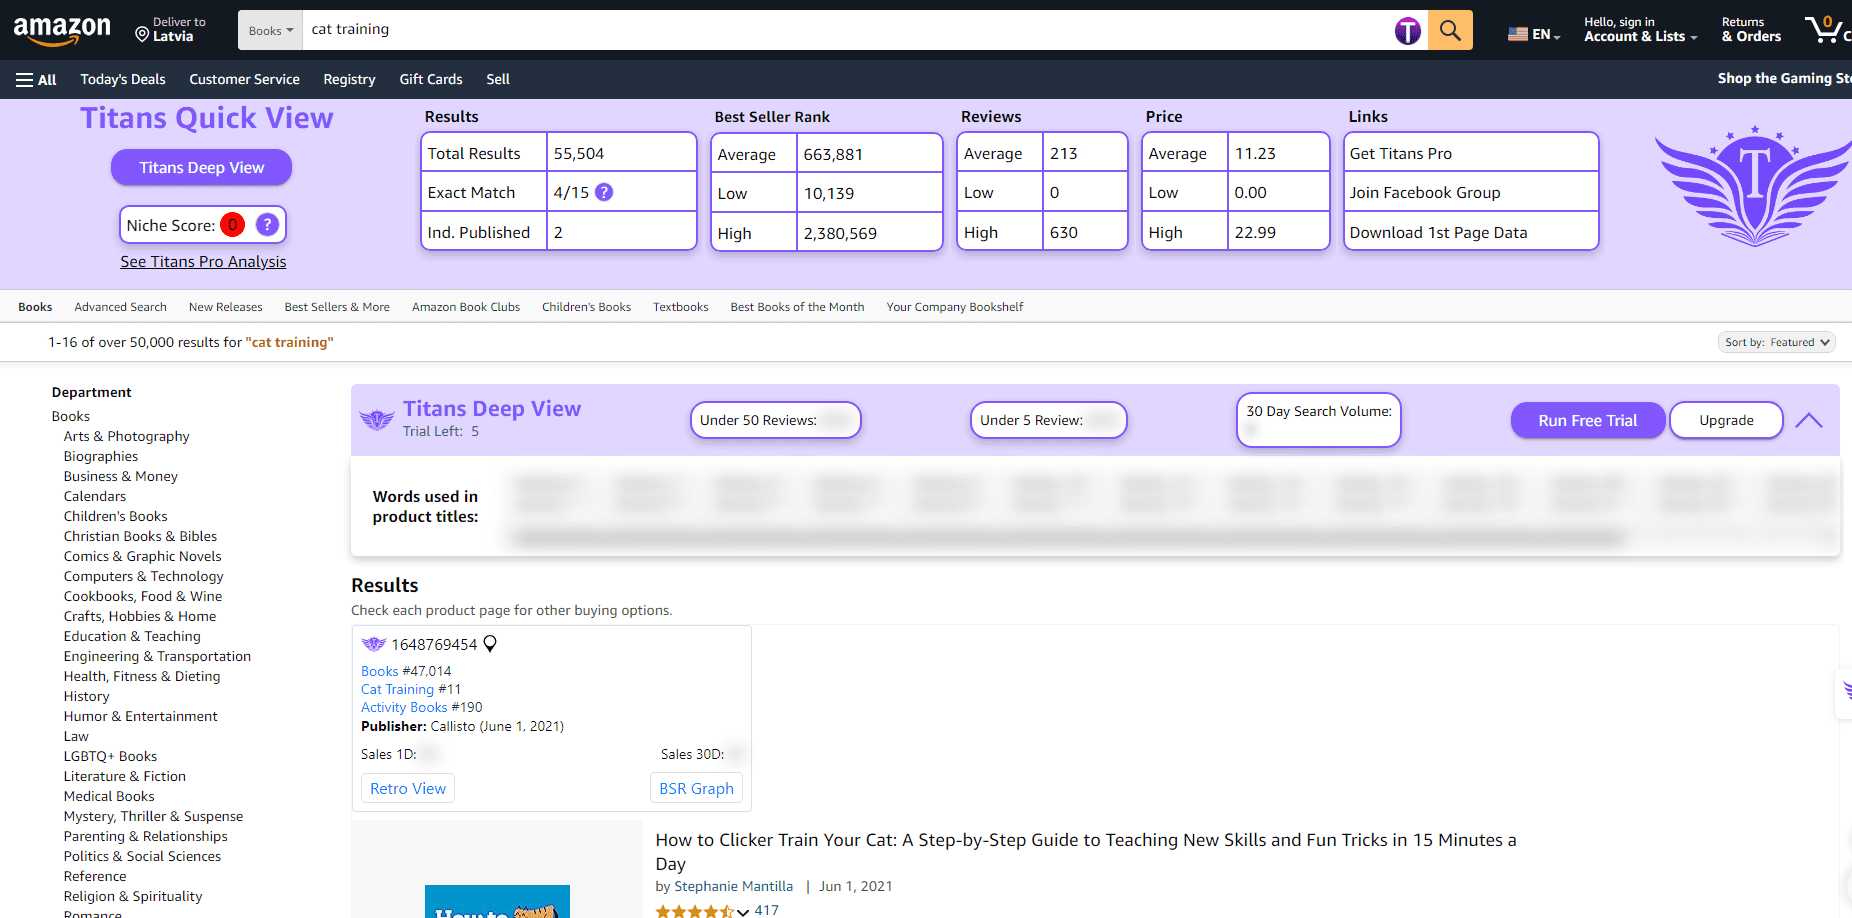Click the Niche Score question mark help icon
This screenshot has height=918, width=1852.
pyautogui.click(x=267, y=225)
